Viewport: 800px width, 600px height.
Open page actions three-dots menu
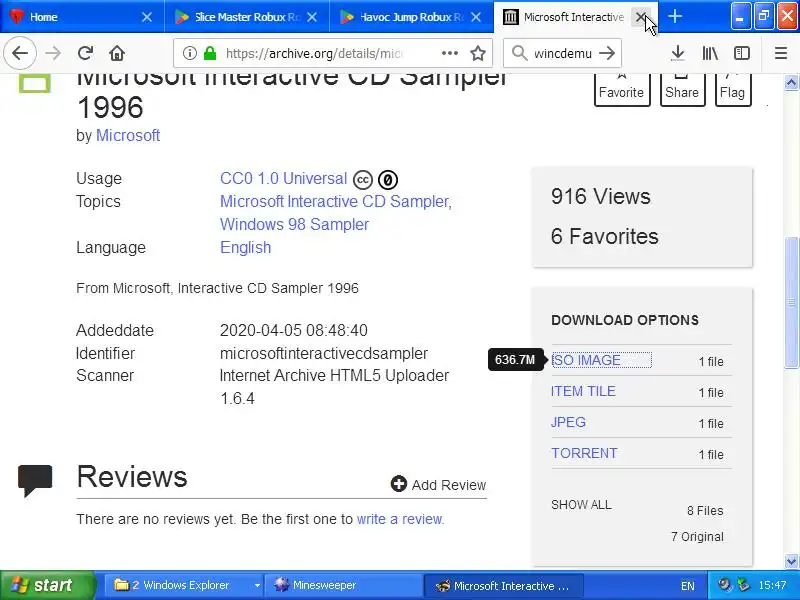449,53
